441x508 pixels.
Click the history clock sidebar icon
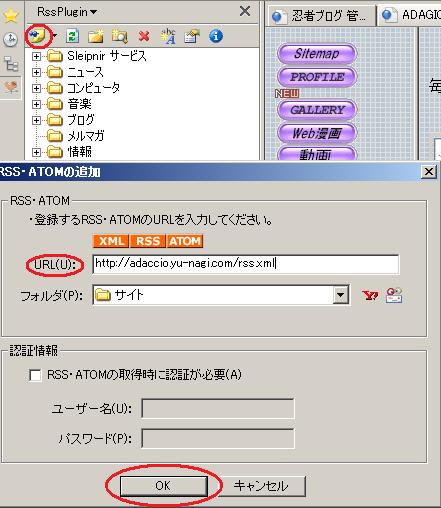click(x=11, y=39)
